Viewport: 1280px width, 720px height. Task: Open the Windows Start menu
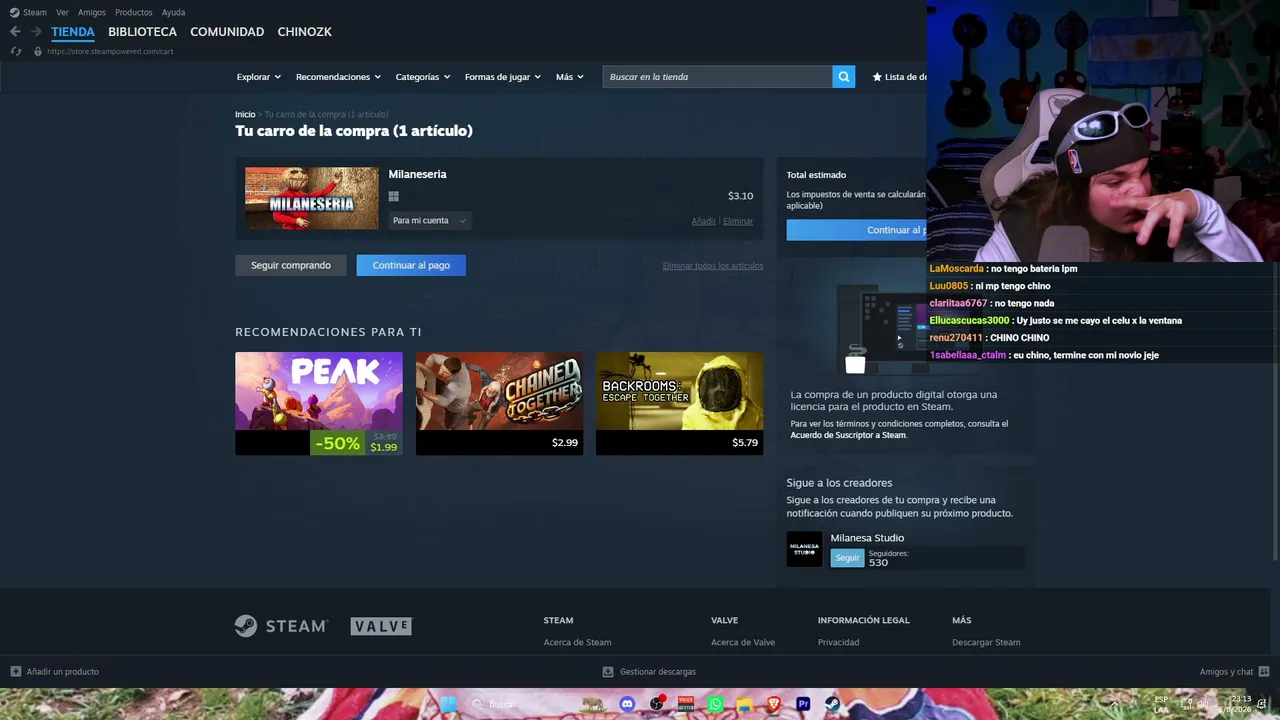[x=448, y=704]
